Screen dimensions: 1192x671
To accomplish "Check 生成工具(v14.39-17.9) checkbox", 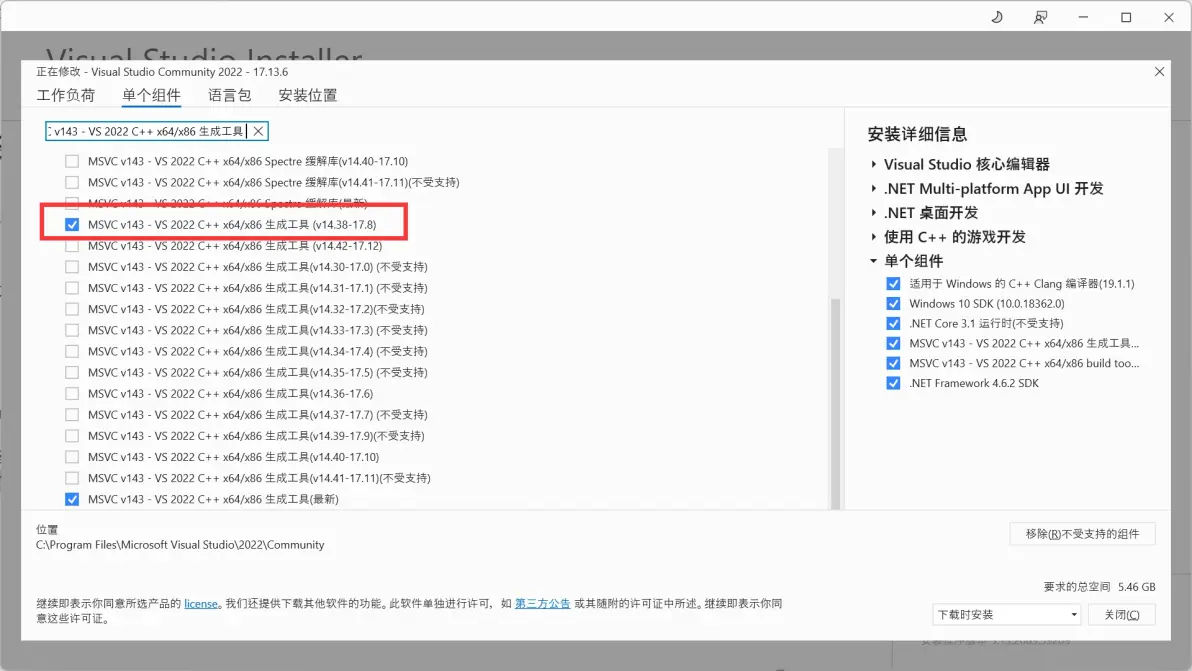I will (71, 436).
